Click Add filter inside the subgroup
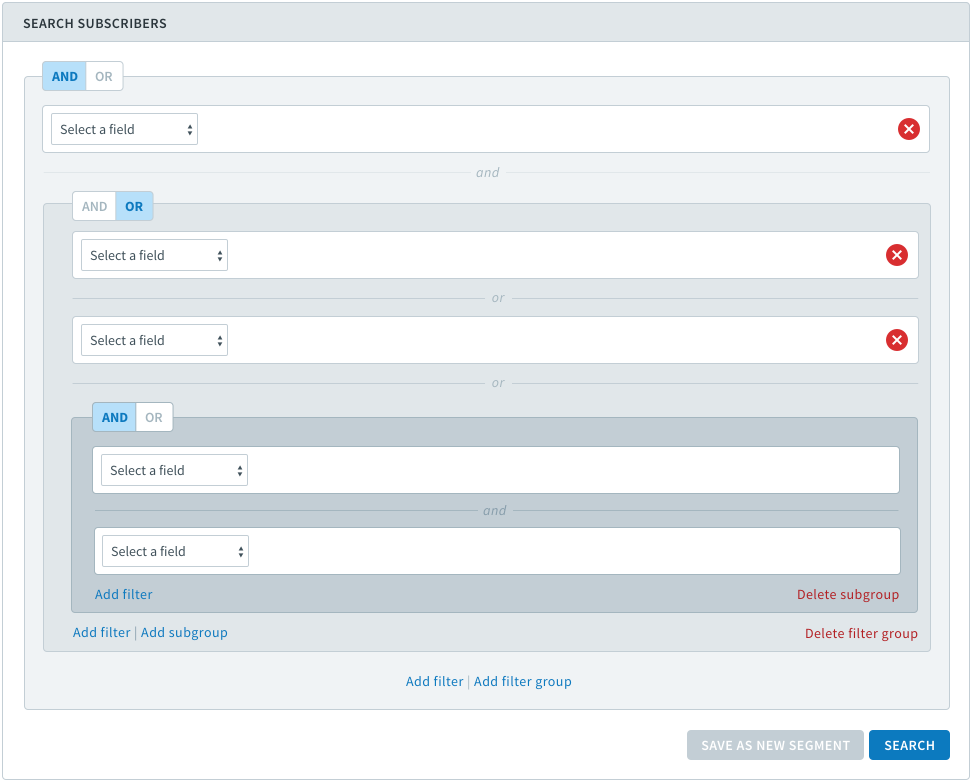The width and height of the screenshot is (971, 781). click(123, 595)
